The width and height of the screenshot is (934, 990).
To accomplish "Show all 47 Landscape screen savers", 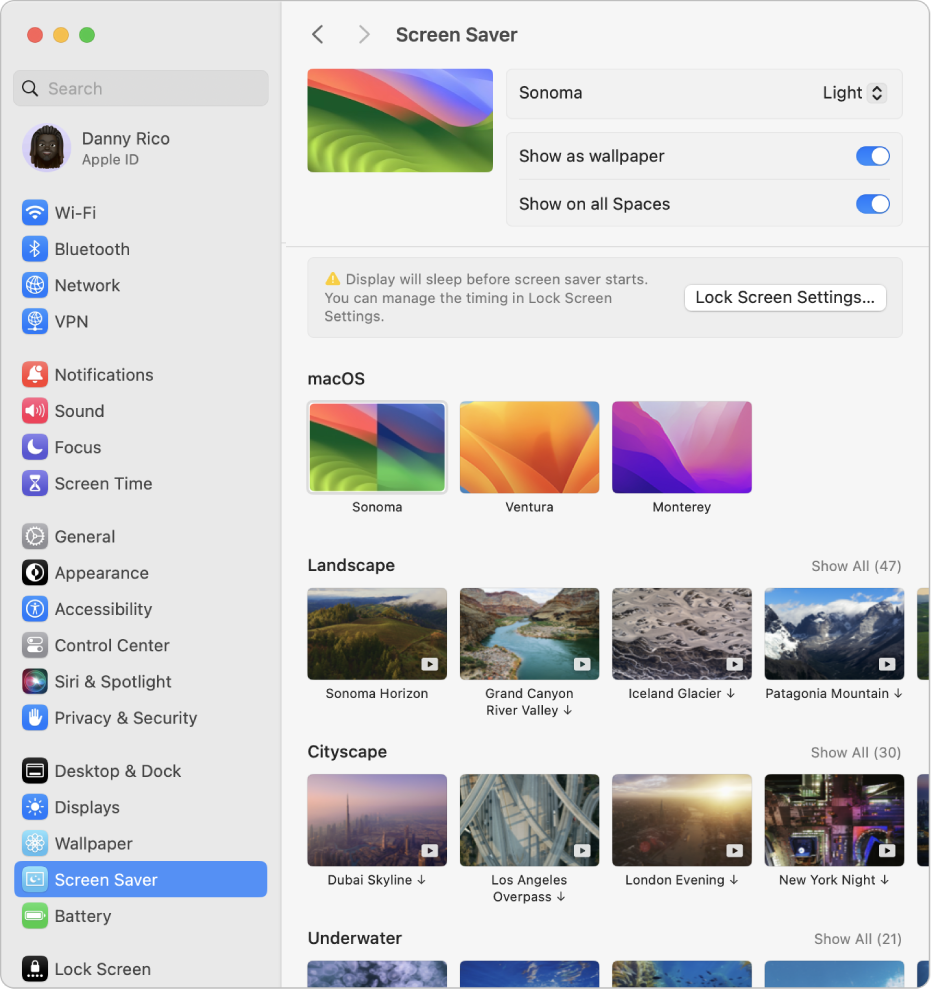I will [856, 566].
